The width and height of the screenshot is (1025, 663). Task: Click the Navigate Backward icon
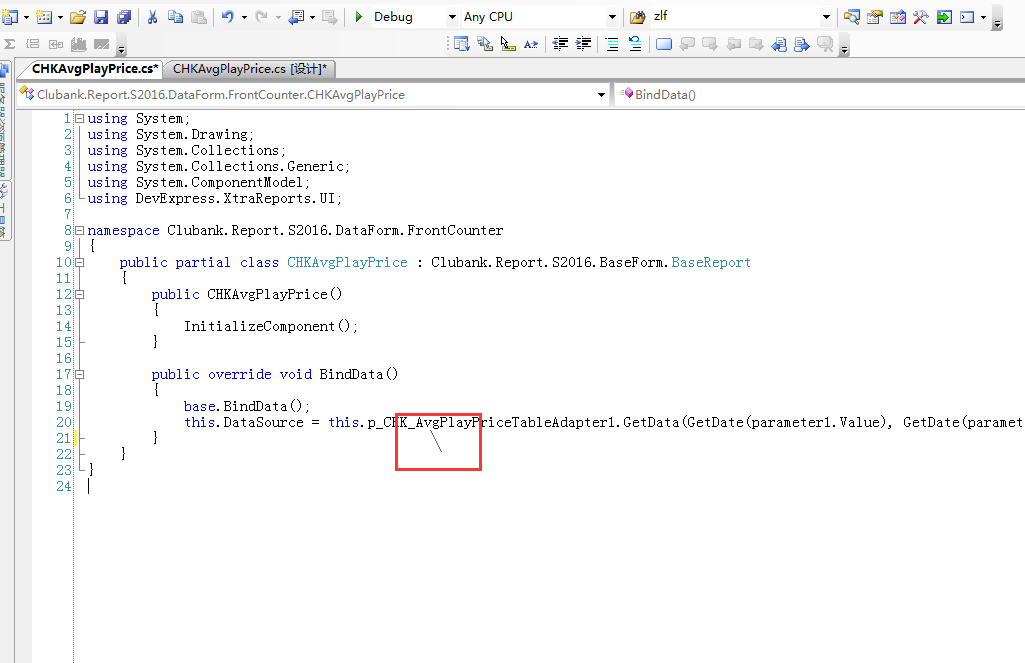[296, 17]
